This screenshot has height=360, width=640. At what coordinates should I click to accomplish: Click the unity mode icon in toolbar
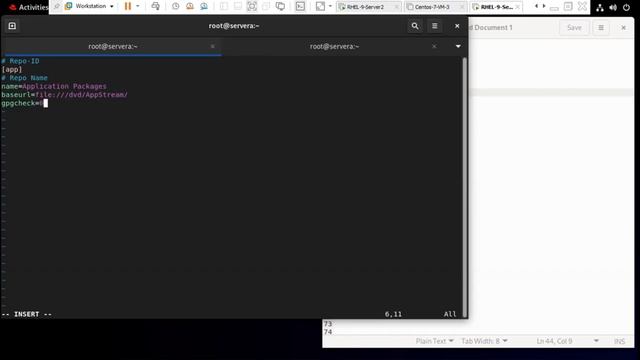(266, 6)
